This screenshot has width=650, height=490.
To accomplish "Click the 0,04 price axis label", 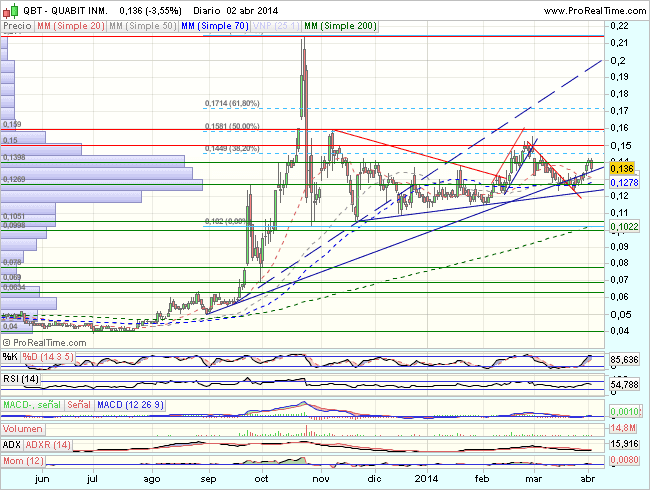I will [x=619, y=331].
